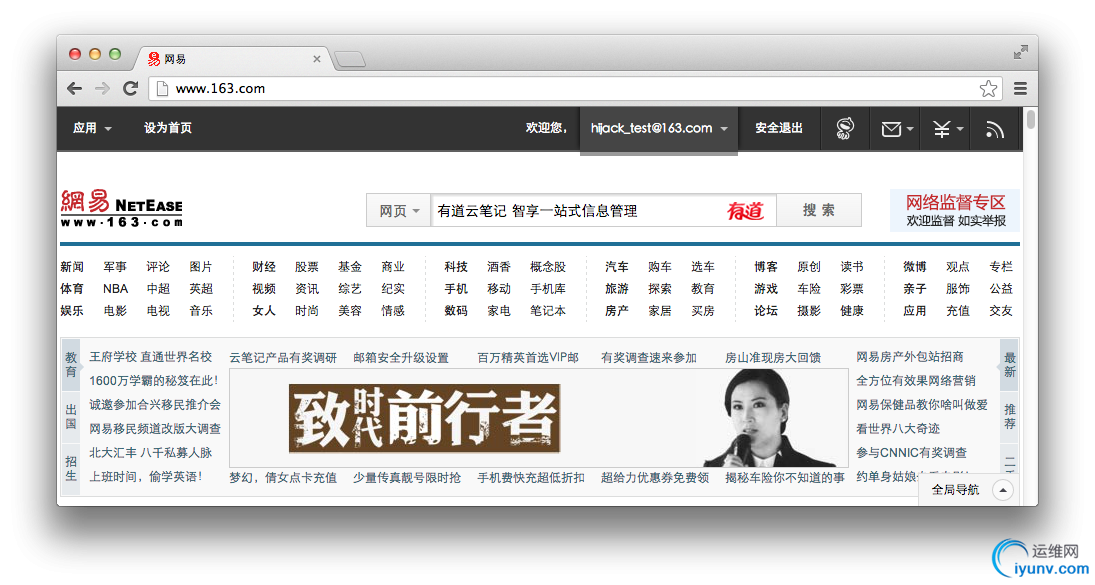
Task: Click the NetEase www.163.com logo
Action: pyautogui.click(x=122, y=209)
